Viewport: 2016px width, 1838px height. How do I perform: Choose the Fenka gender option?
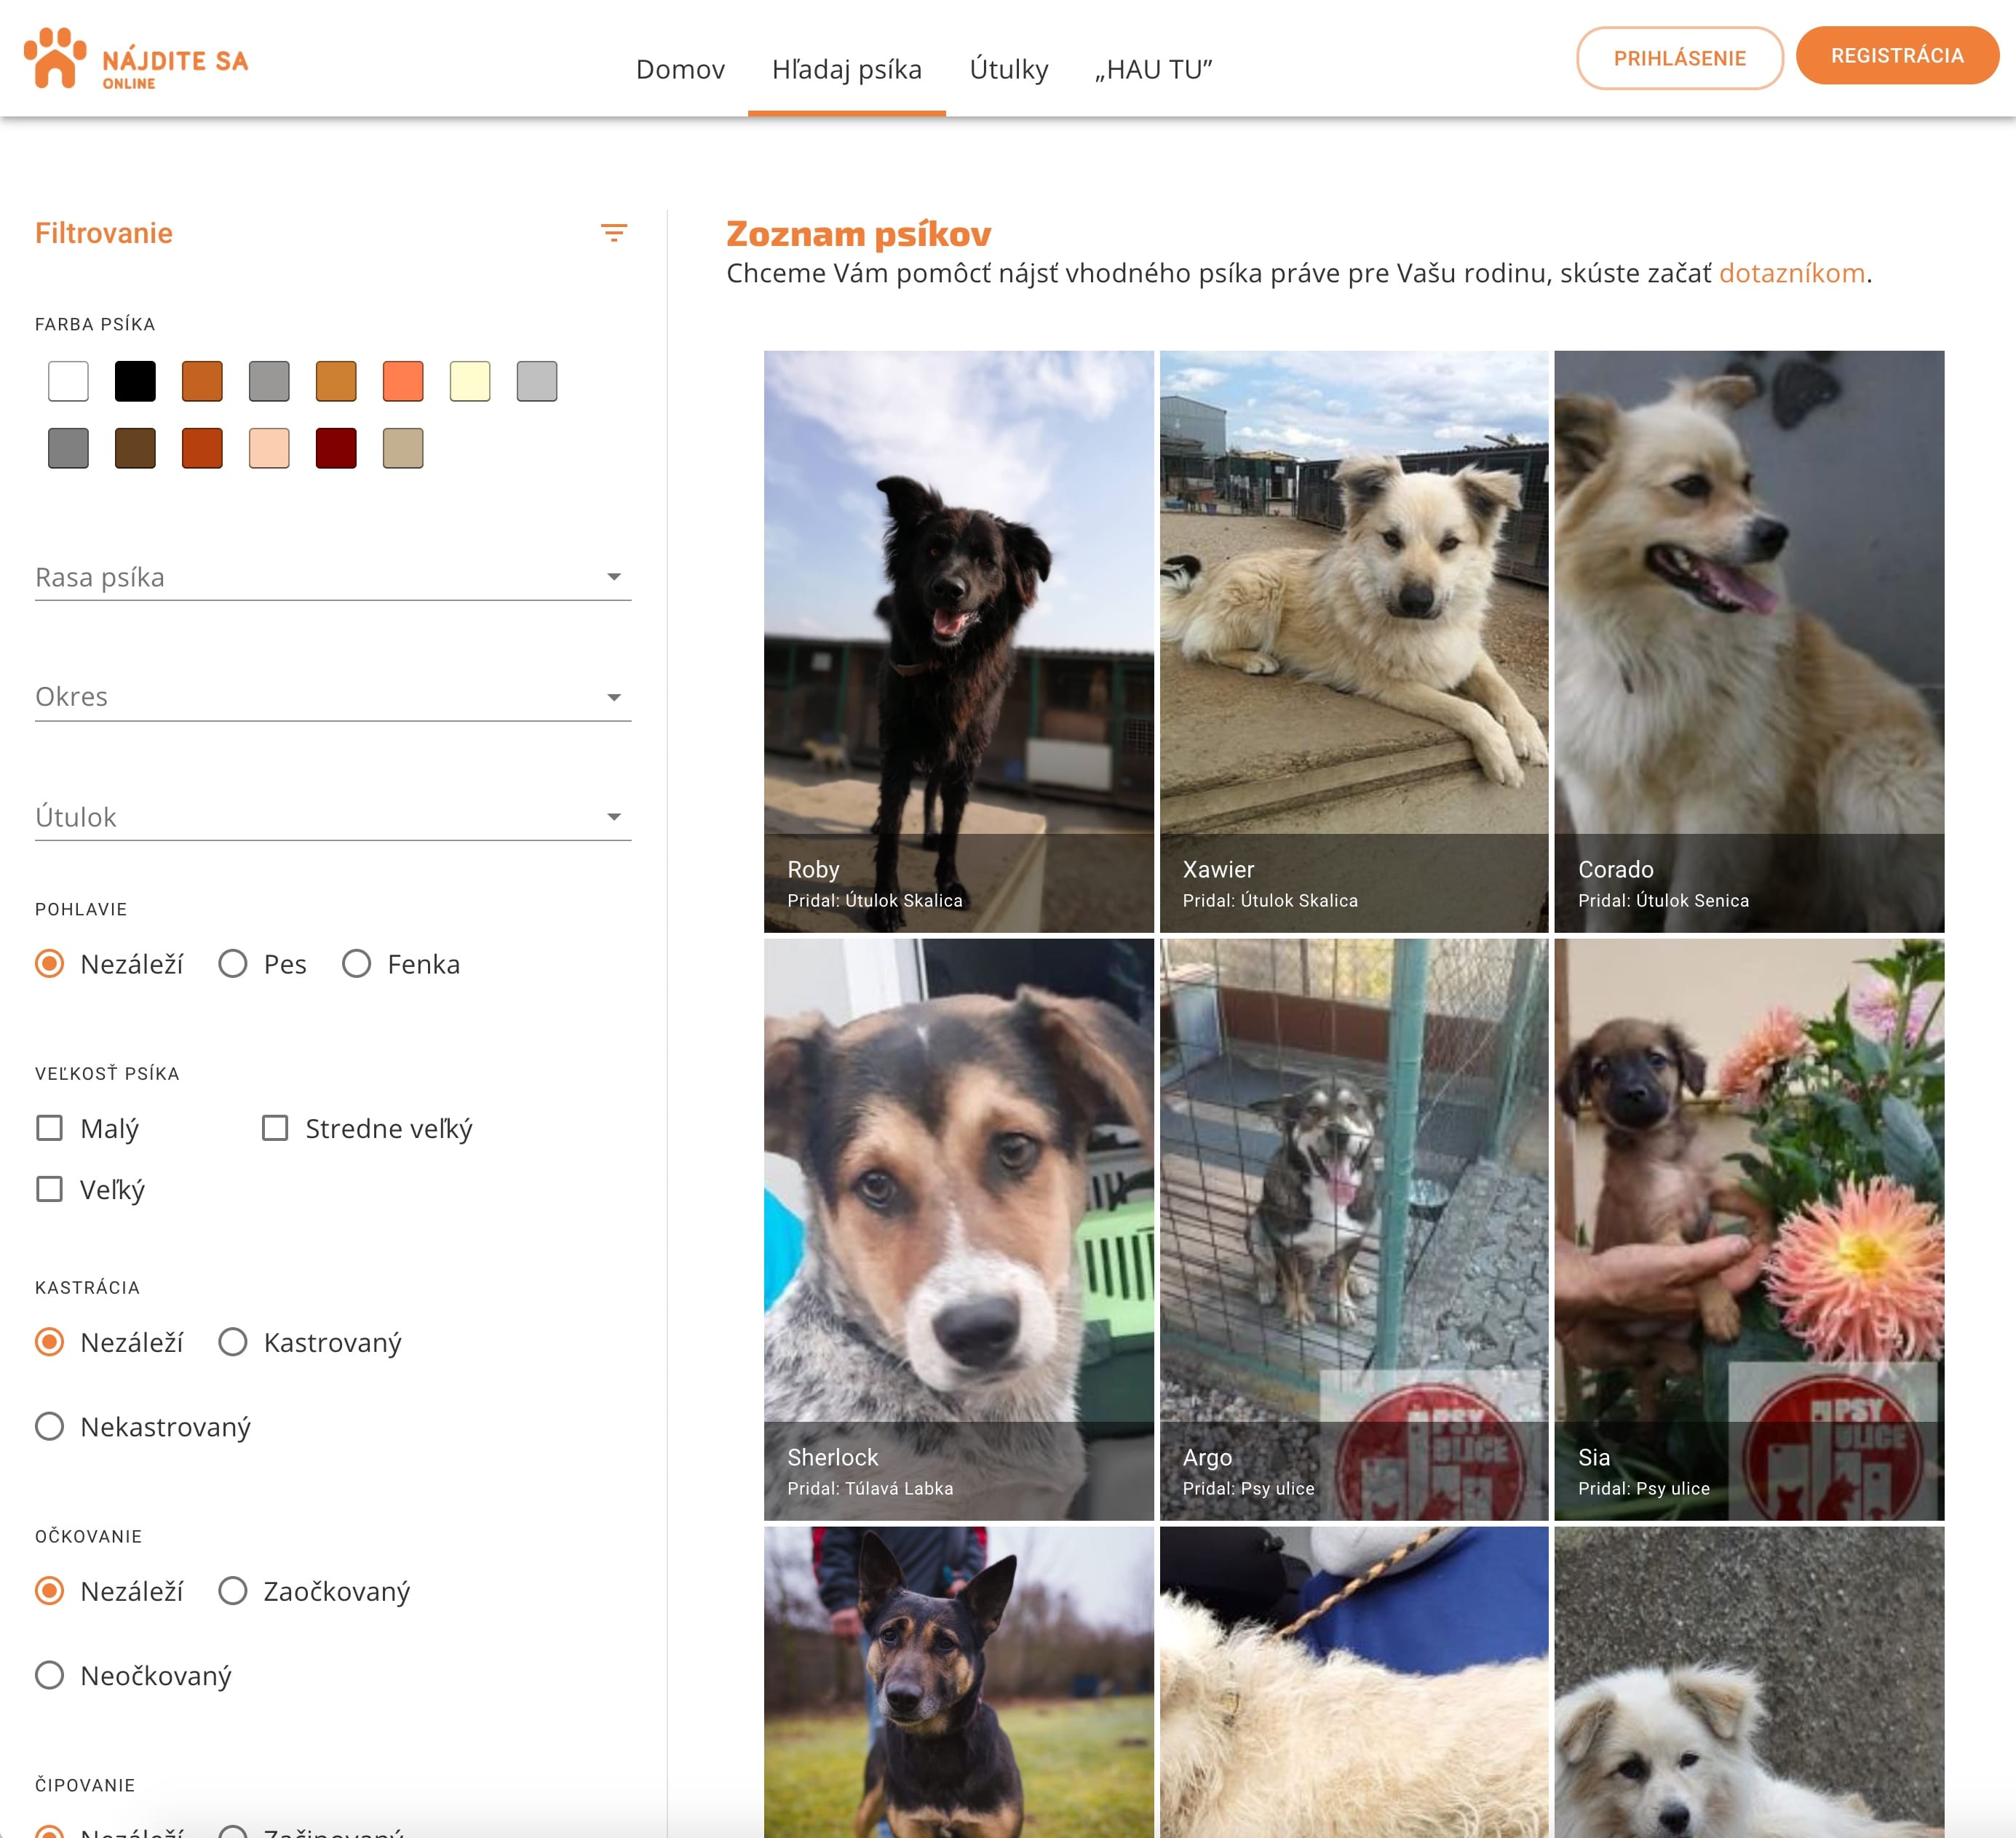click(401, 964)
